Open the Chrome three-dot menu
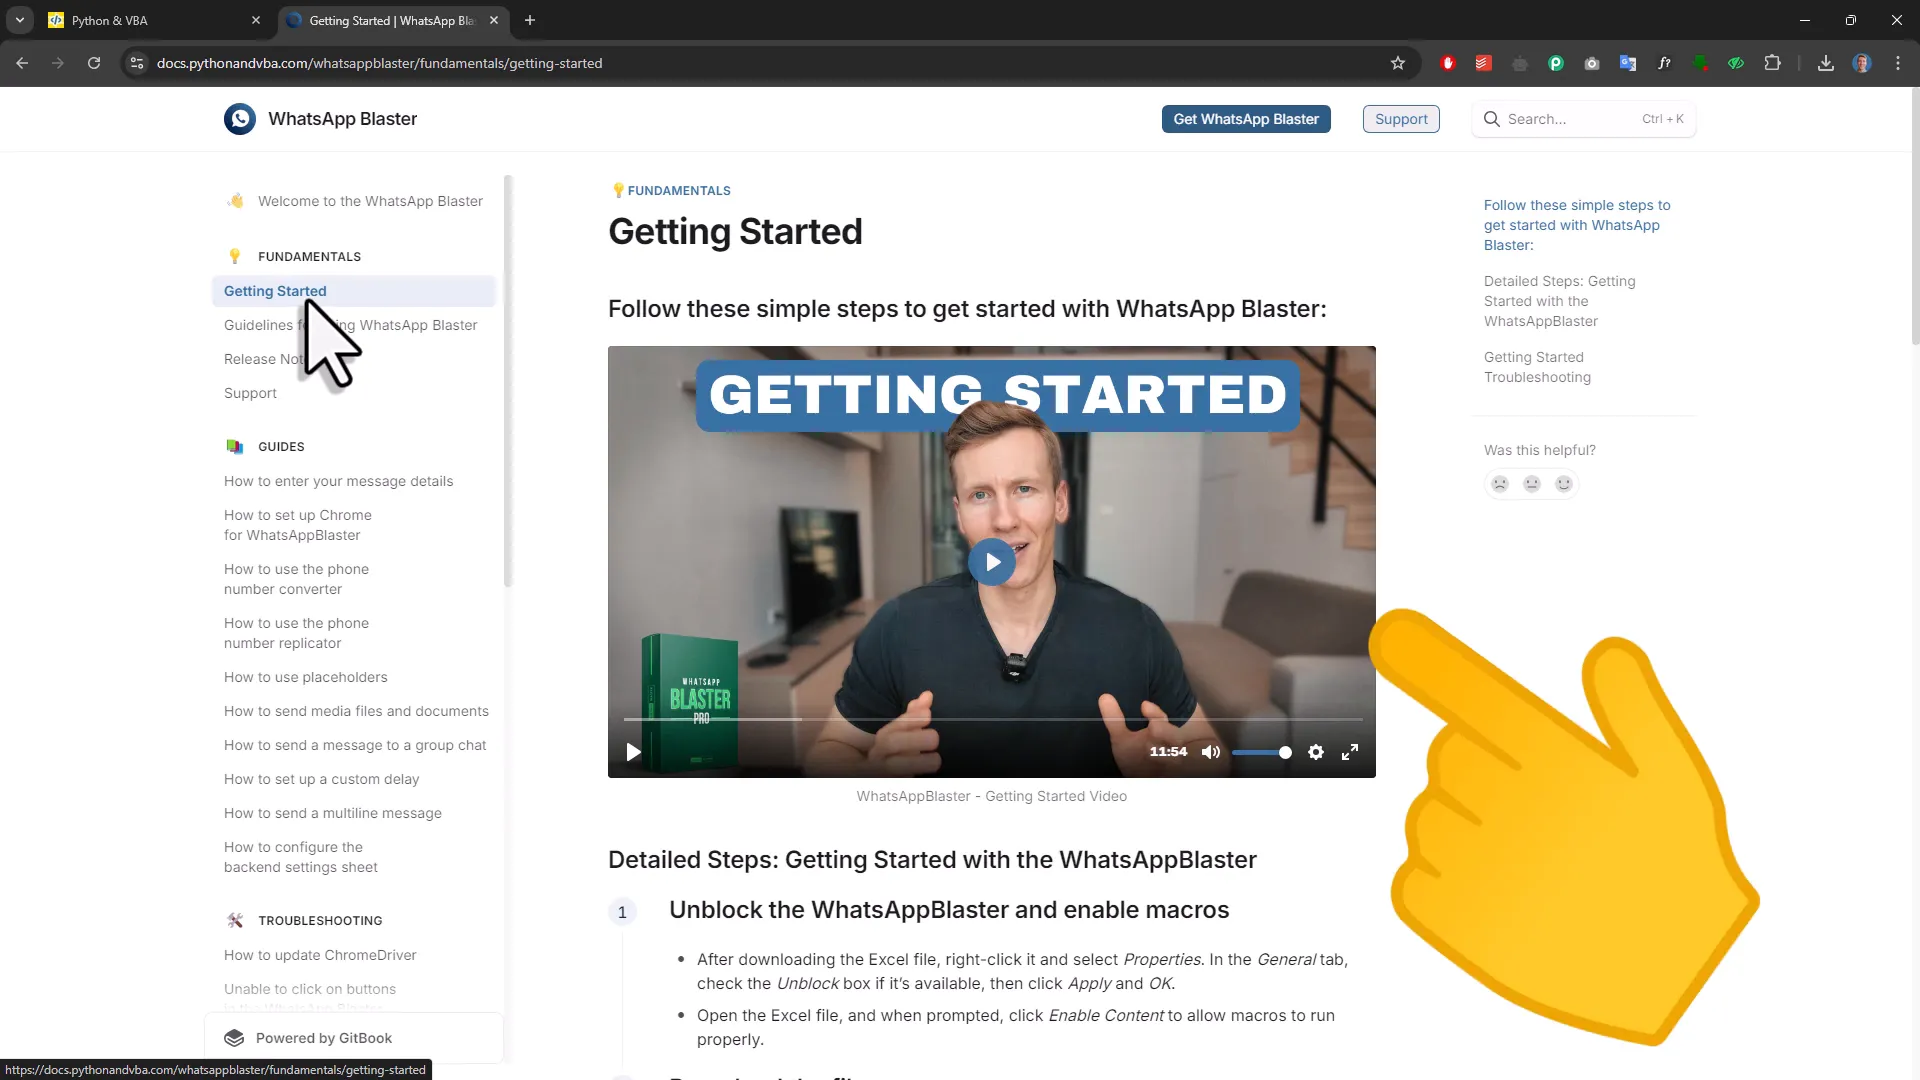This screenshot has width=1920, height=1080. [x=1898, y=63]
